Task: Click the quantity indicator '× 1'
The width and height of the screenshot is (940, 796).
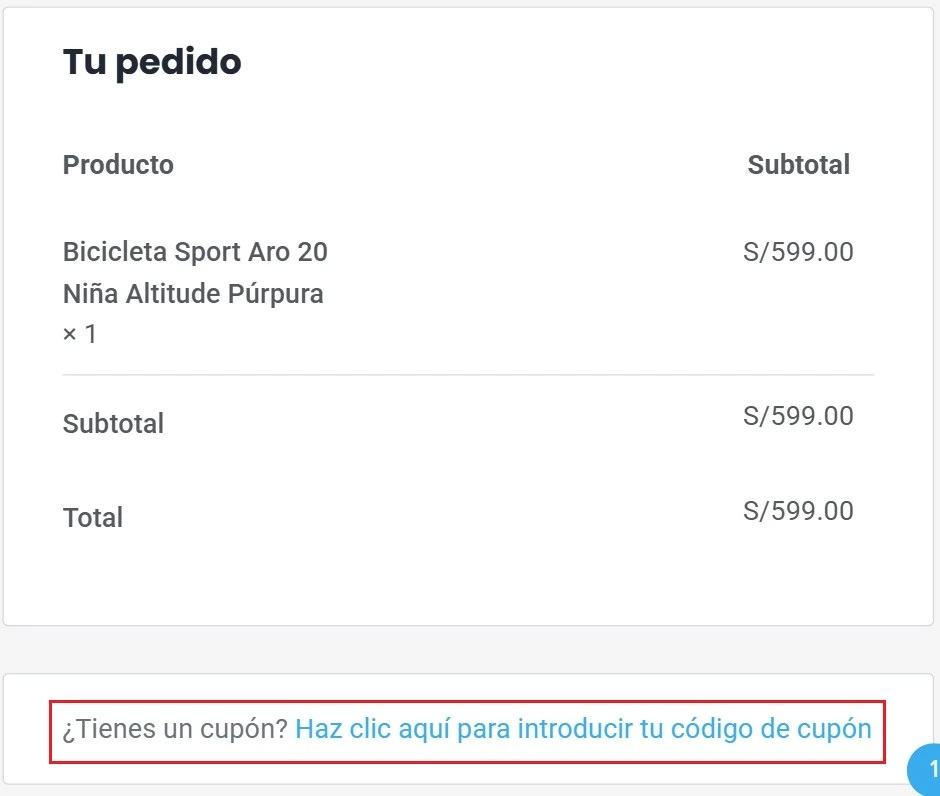Action: (82, 332)
